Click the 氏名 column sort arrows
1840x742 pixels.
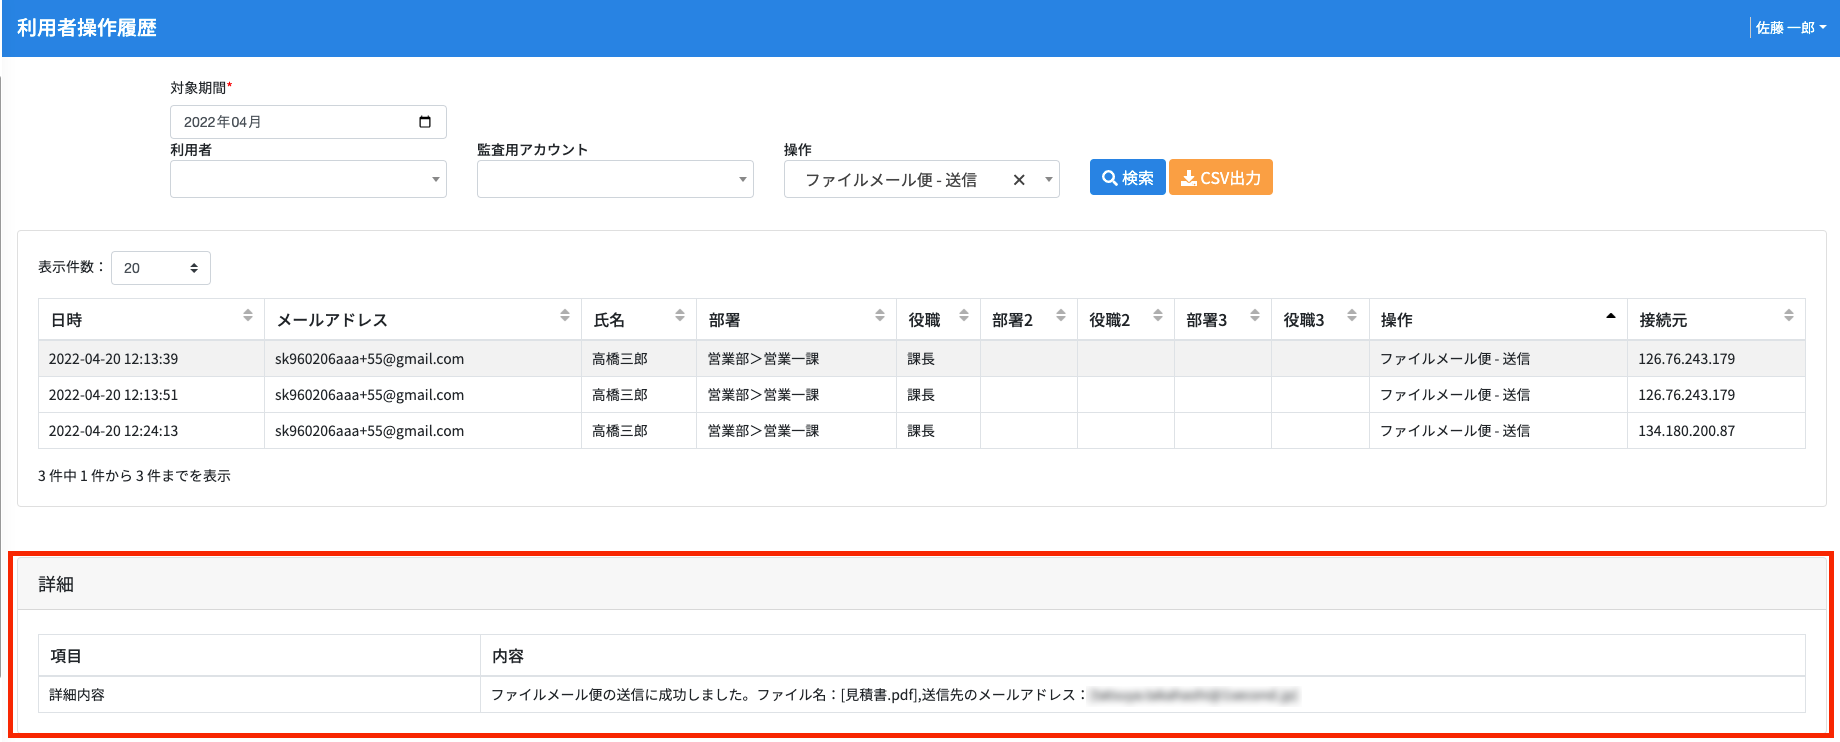(679, 316)
